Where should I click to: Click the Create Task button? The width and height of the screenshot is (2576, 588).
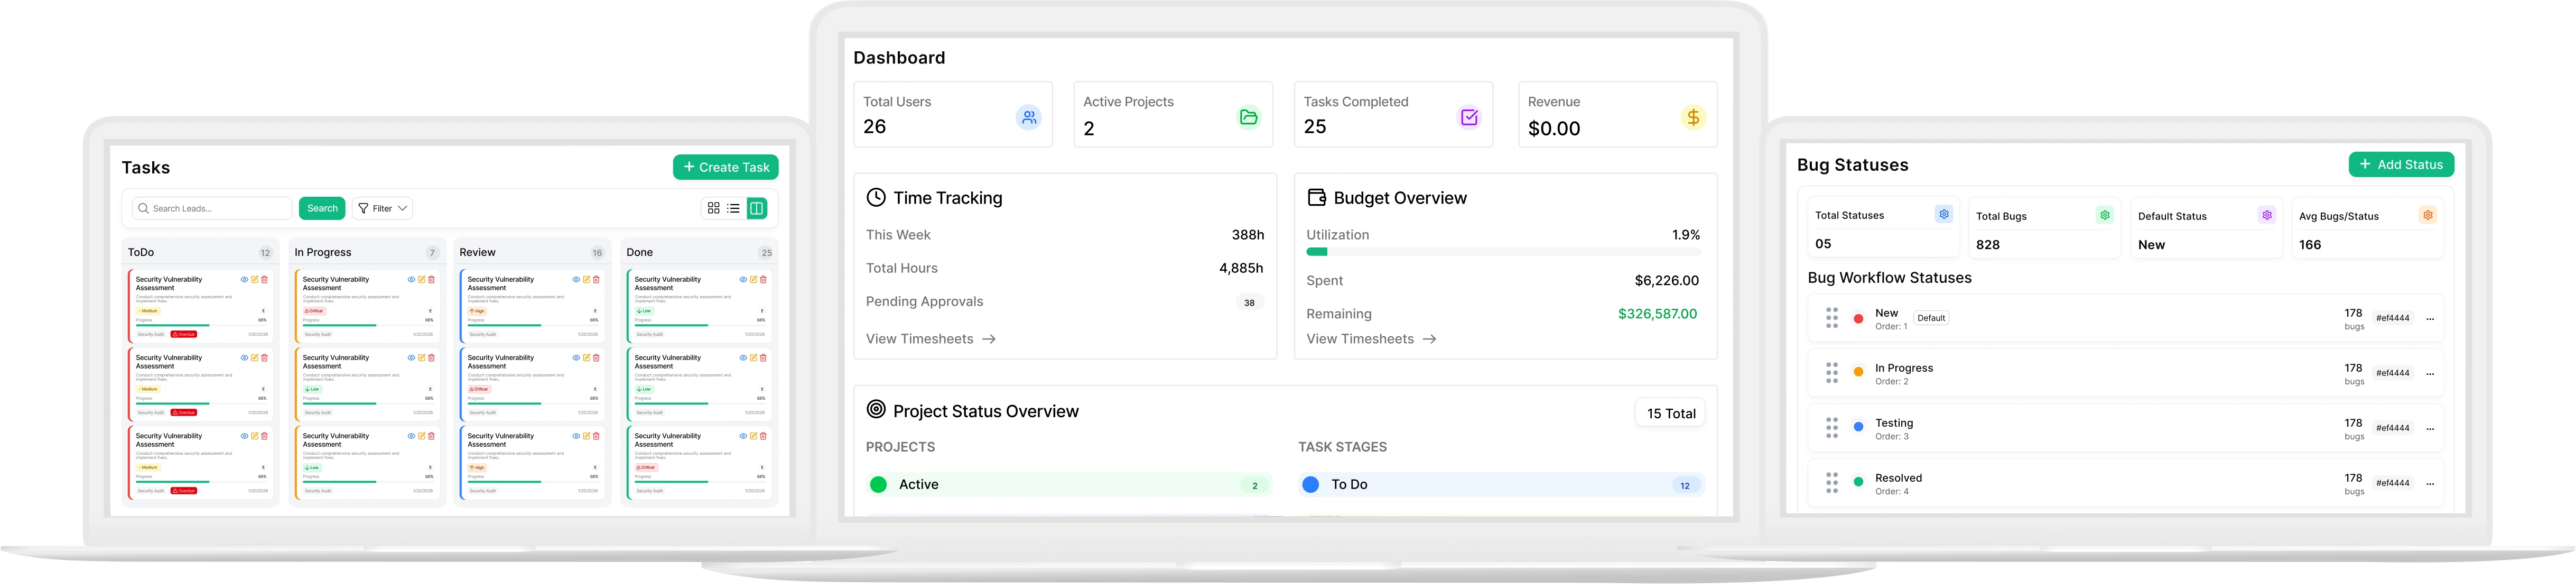[725, 167]
